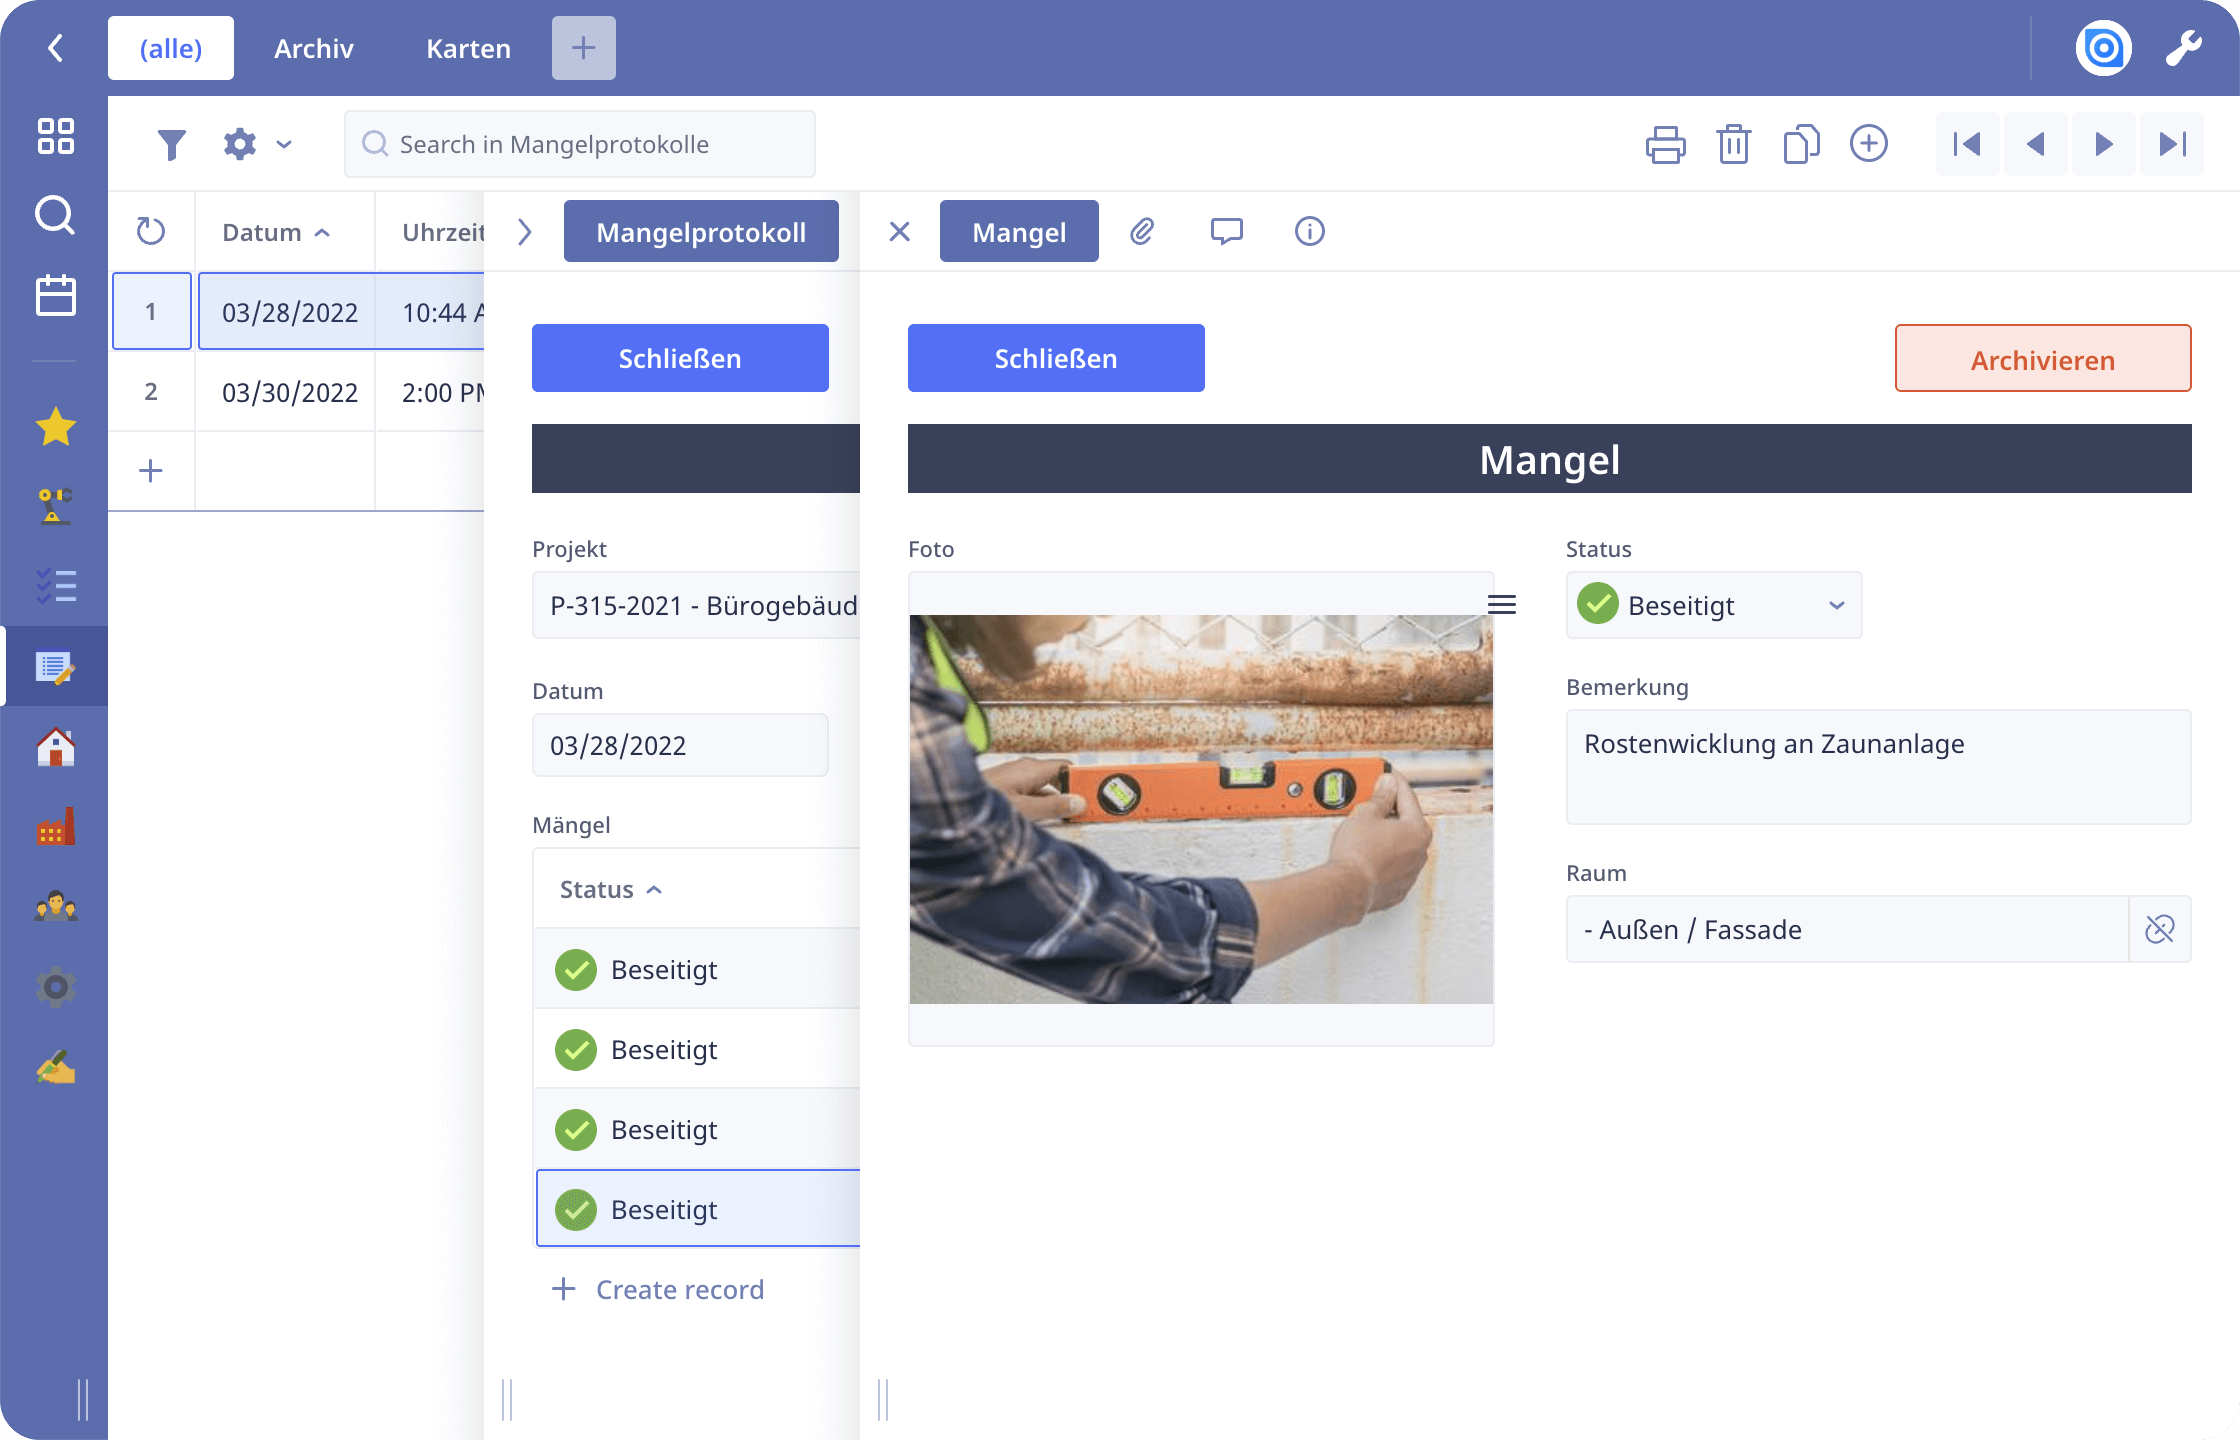Select table row number 1

click(151, 311)
